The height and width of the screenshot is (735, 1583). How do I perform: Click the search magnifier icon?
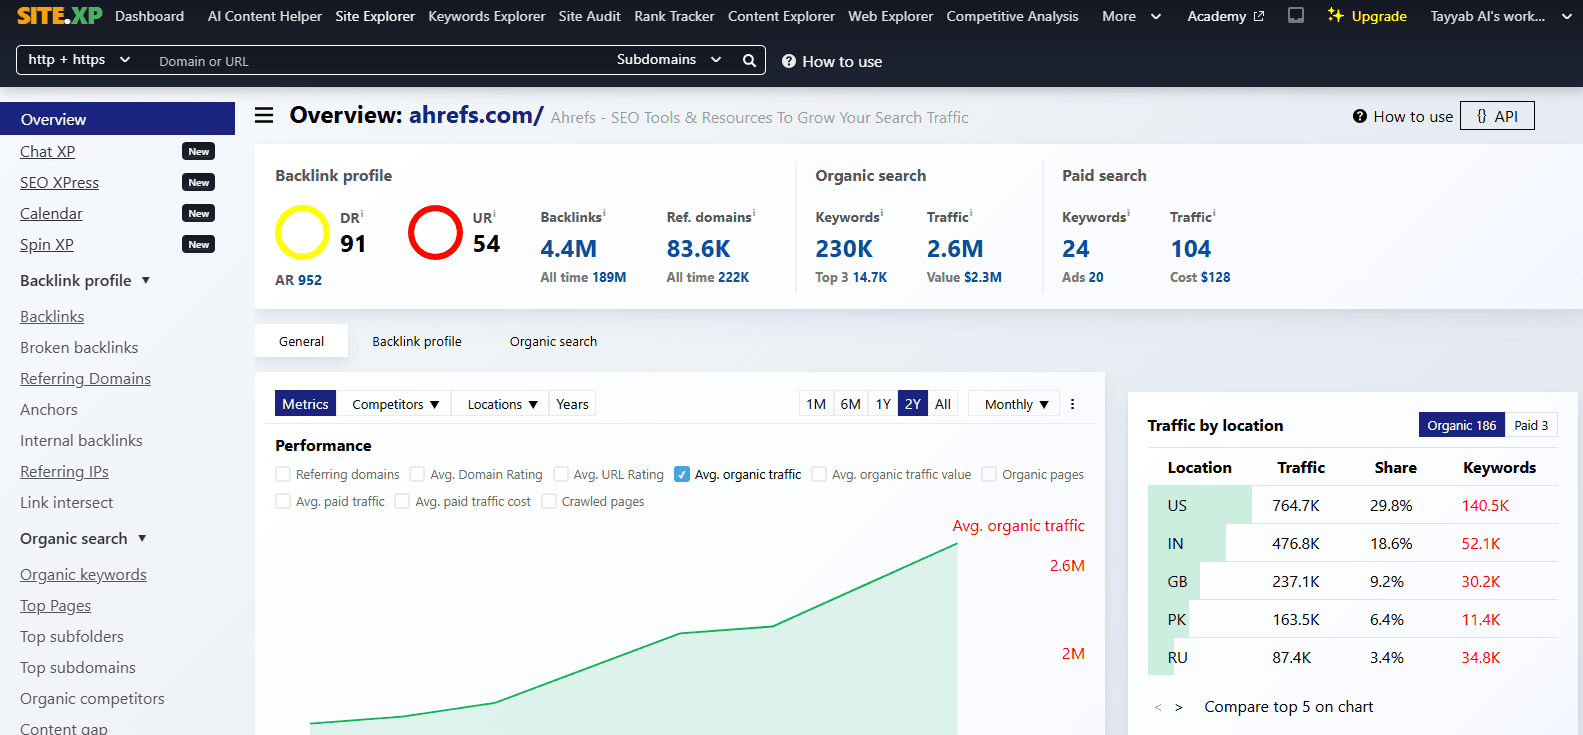coord(749,60)
